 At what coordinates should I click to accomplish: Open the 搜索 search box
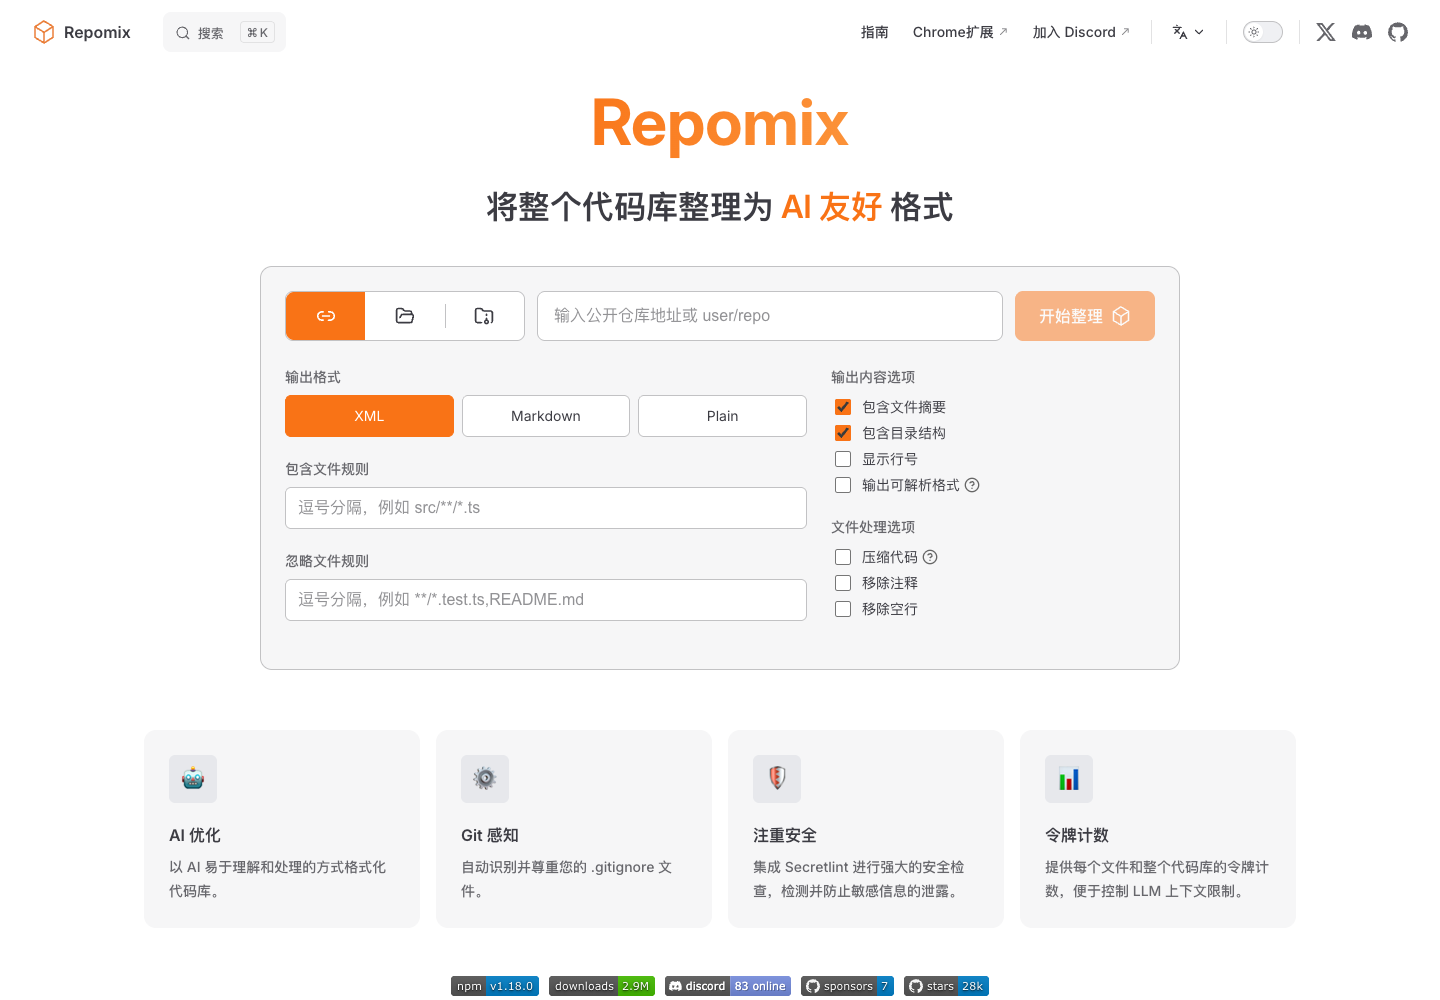point(225,32)
